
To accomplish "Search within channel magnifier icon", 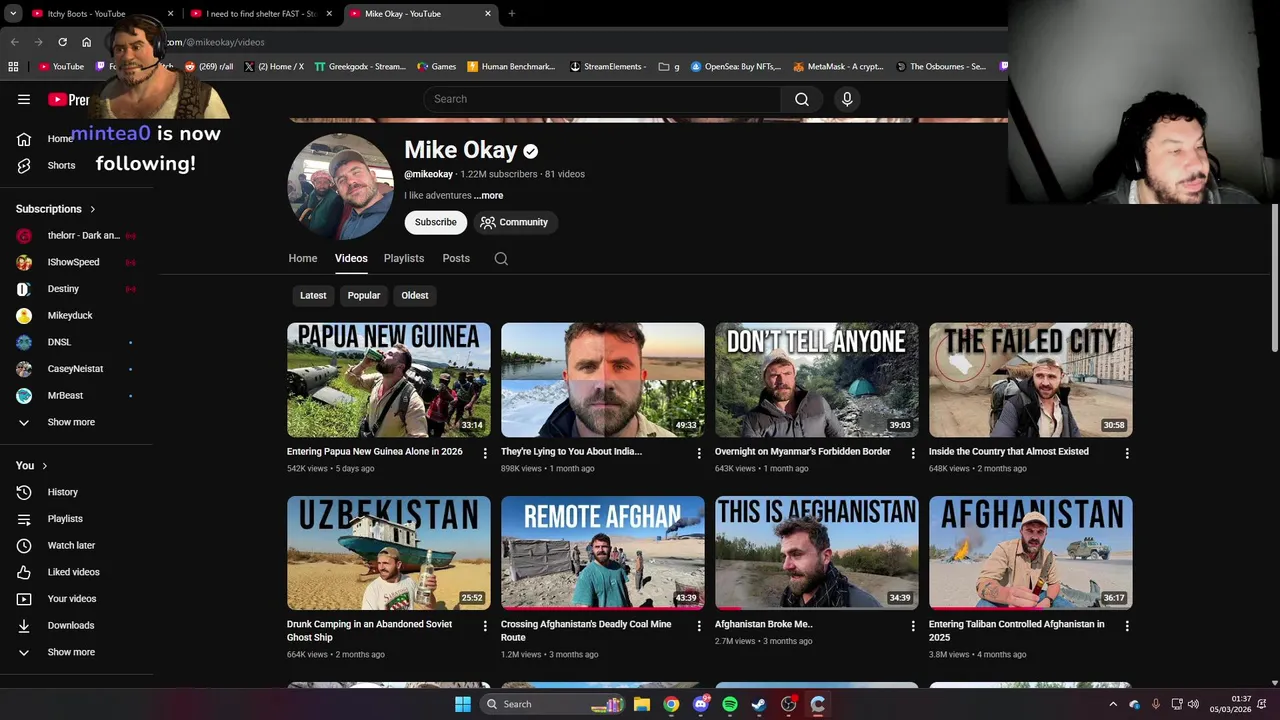I will (501, 258).
